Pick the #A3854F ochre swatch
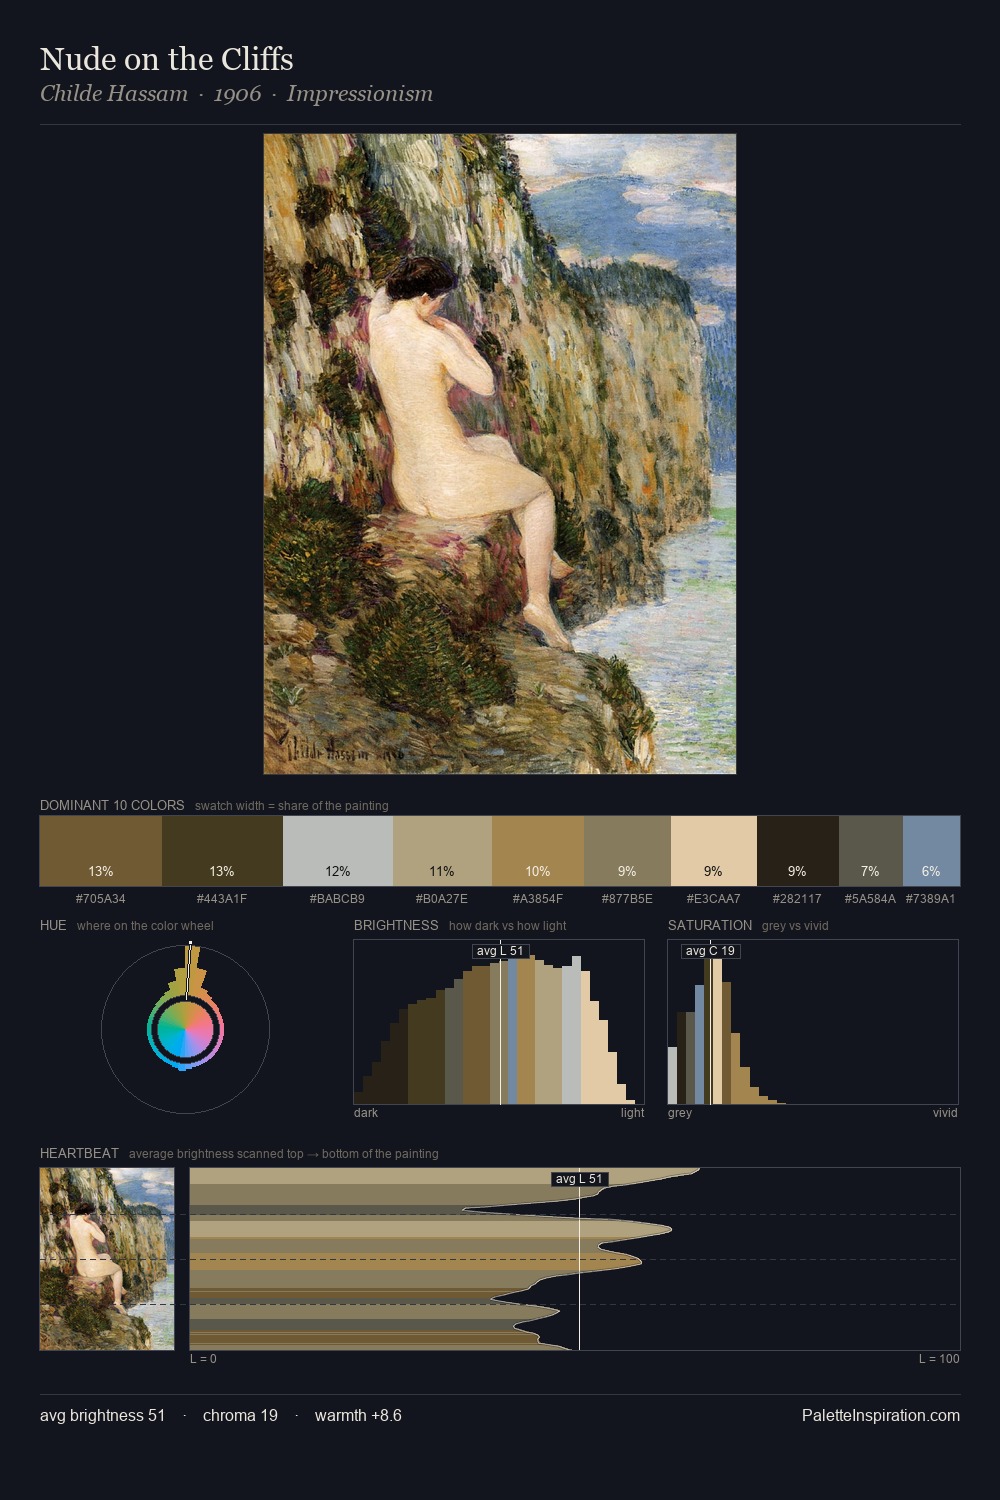The image size is (1000, 1500). [538, 851]
